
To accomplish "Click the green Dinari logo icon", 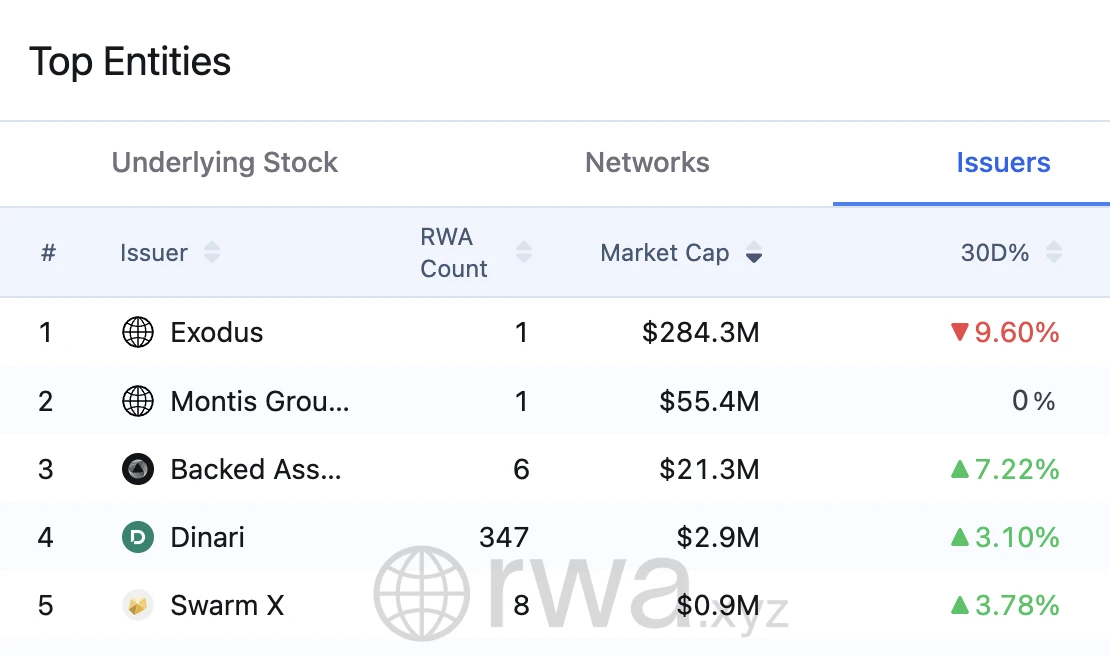I will point(137,537).
